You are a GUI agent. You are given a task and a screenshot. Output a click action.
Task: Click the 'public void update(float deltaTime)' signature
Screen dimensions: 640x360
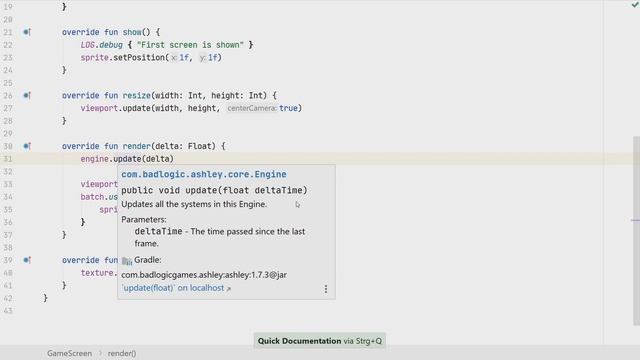pos(214,190)
